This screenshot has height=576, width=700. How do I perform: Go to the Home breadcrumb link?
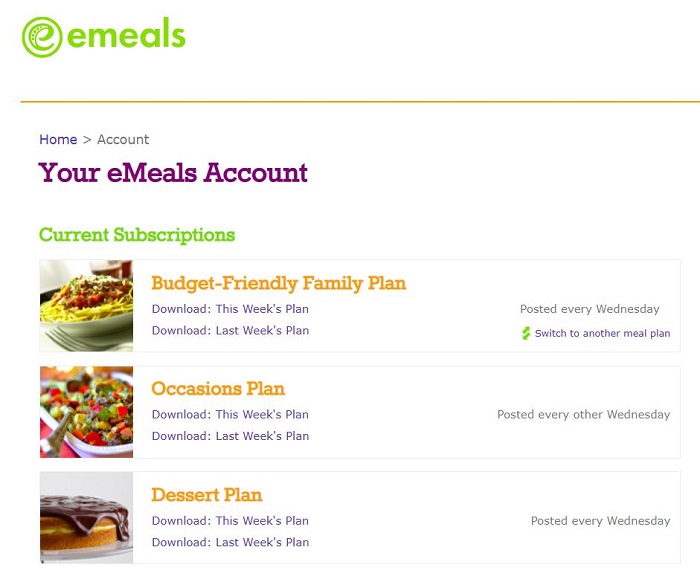click(58, 139)
